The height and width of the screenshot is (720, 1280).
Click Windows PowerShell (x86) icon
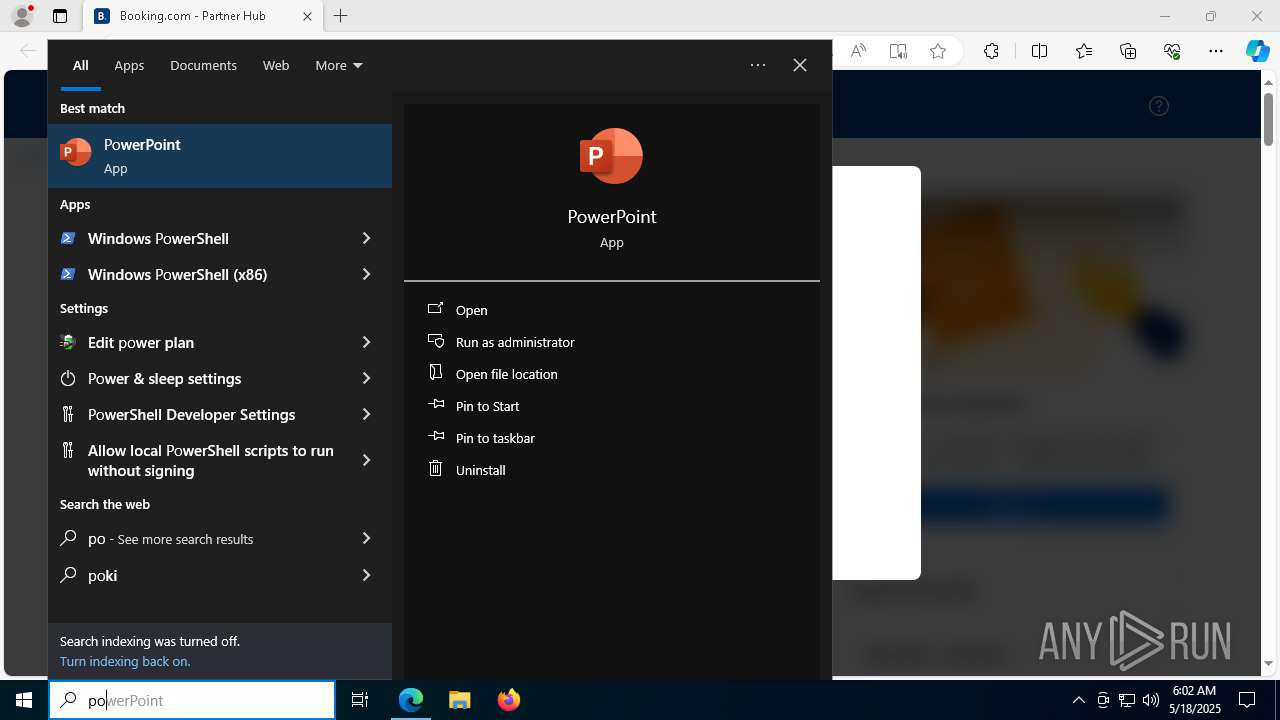[x=68, y=274]
